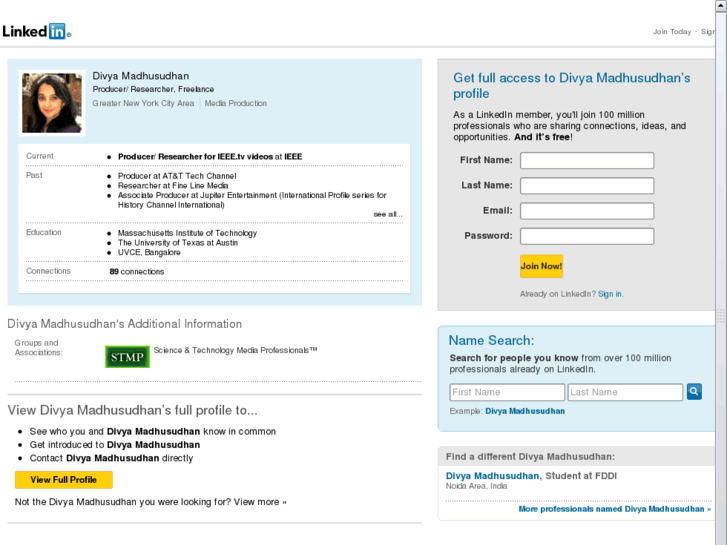727x545 pixels.
Task: Focus the Last Name signup field
Action: [587, 186]
